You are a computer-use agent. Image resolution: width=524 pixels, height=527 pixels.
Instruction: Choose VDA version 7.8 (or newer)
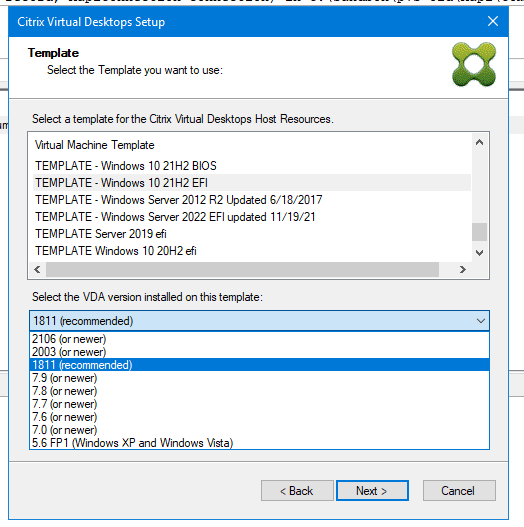point(259,391)
